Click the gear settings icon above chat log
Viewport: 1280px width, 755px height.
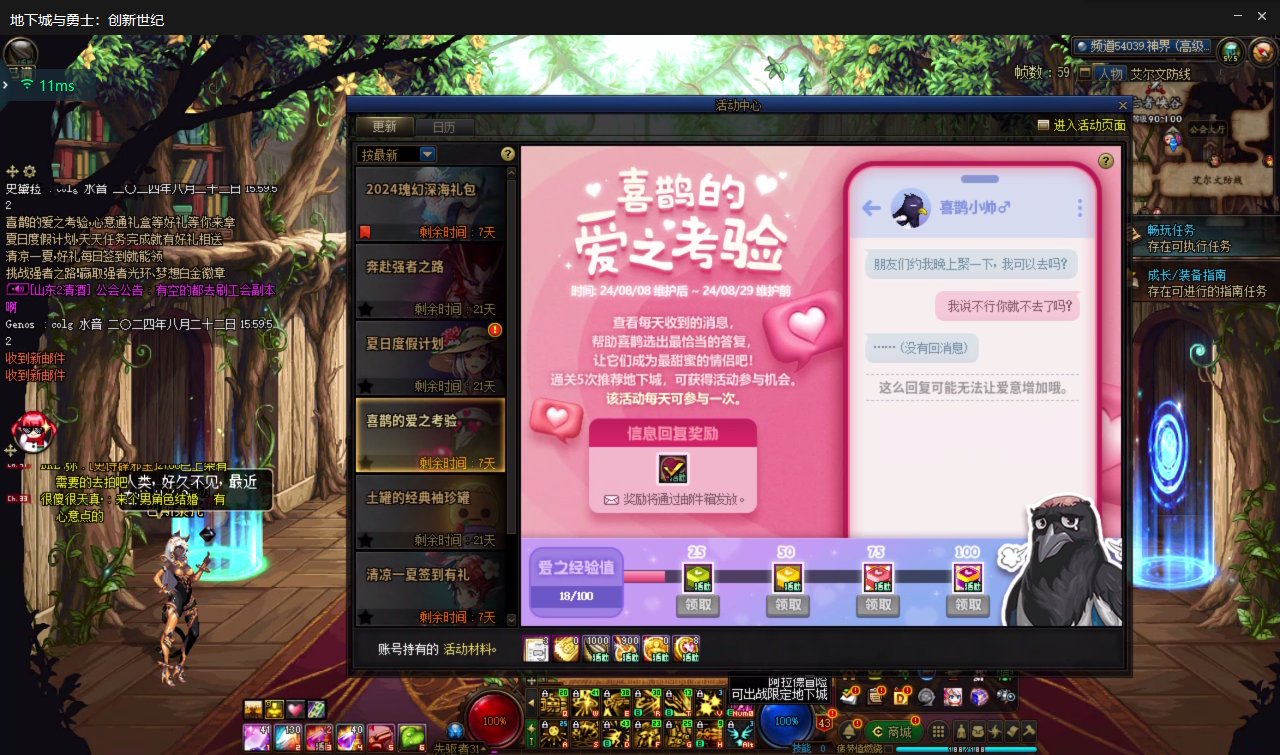tap(29, 172)
